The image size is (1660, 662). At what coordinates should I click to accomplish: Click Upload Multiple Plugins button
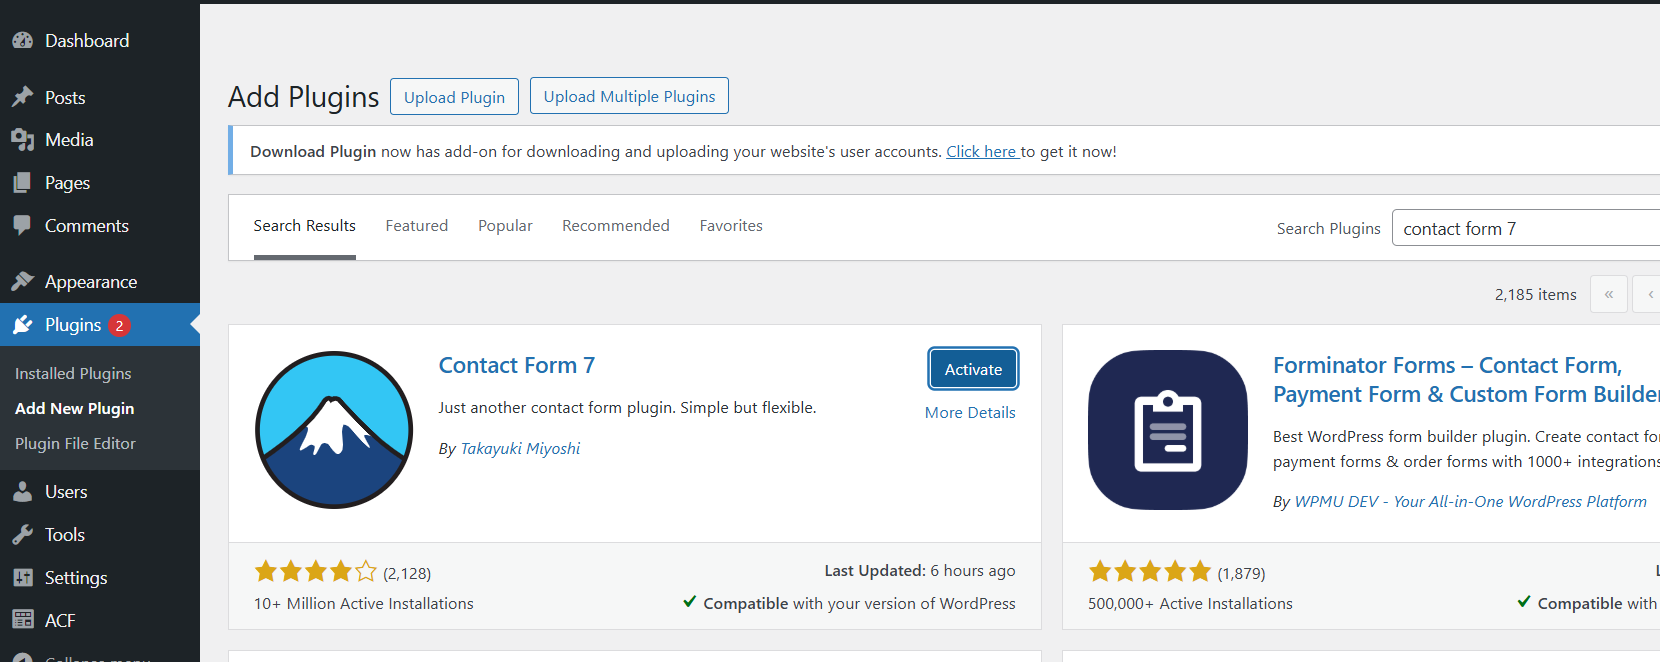[x=629, y=96]
